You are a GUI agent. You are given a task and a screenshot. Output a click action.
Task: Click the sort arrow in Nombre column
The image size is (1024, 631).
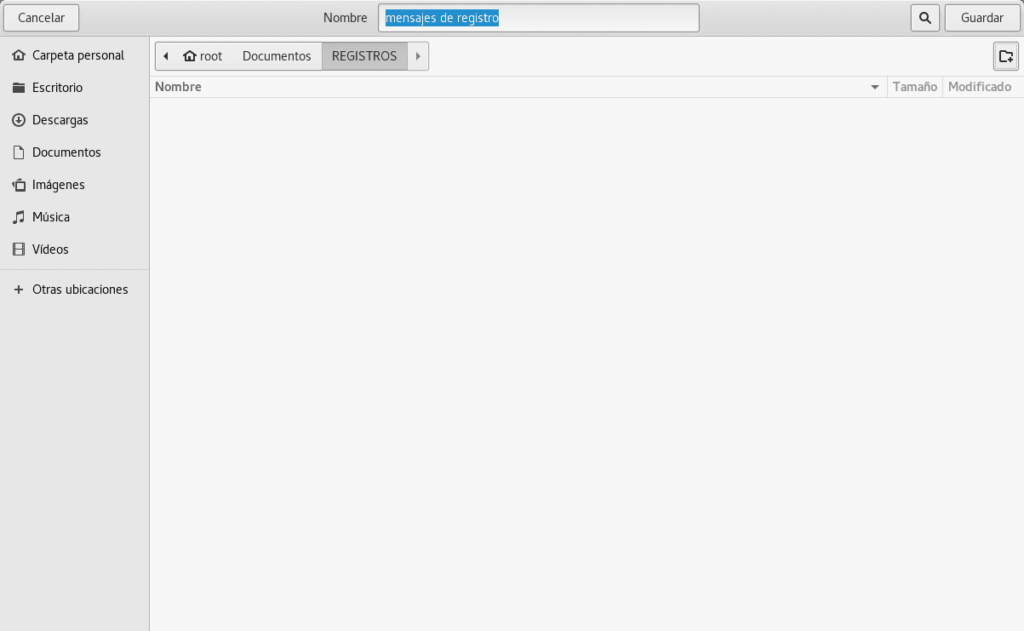[876, 88]
